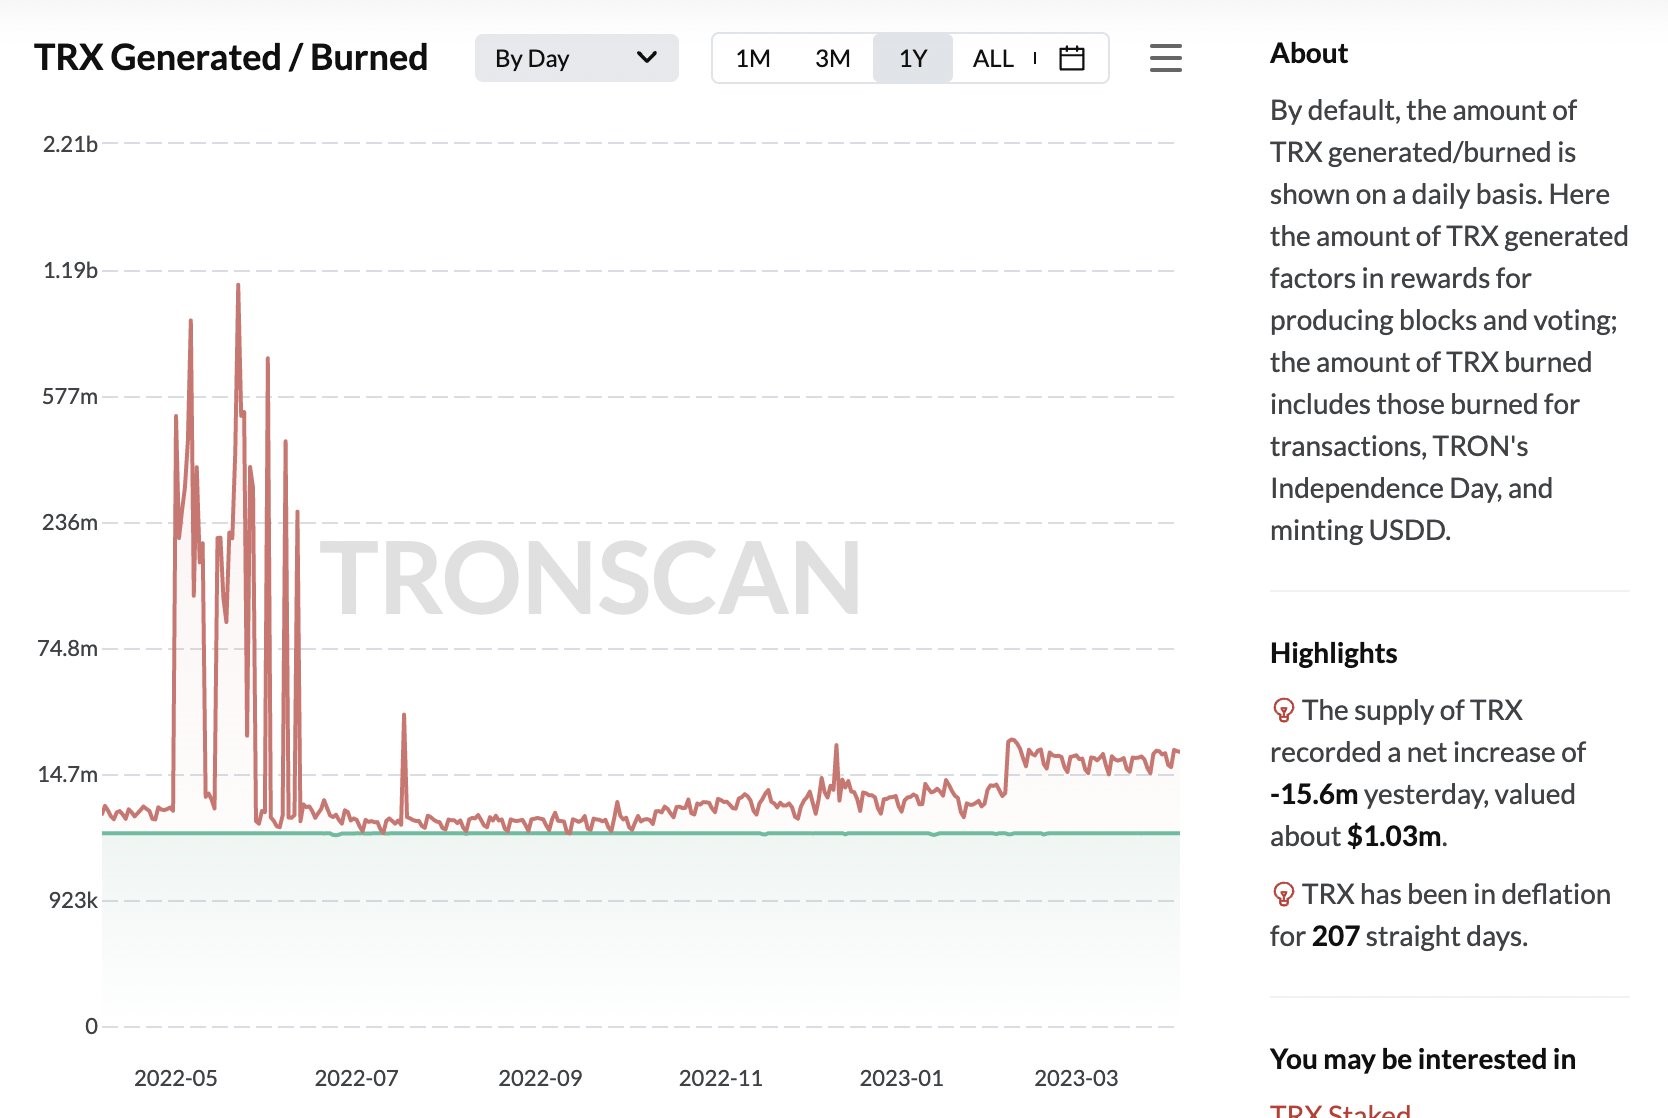Image resolution: width=1668 pixels, height=1118 pixels.
Task: Click the 2.21b y-axis label
Action: (x=70, y=144)
